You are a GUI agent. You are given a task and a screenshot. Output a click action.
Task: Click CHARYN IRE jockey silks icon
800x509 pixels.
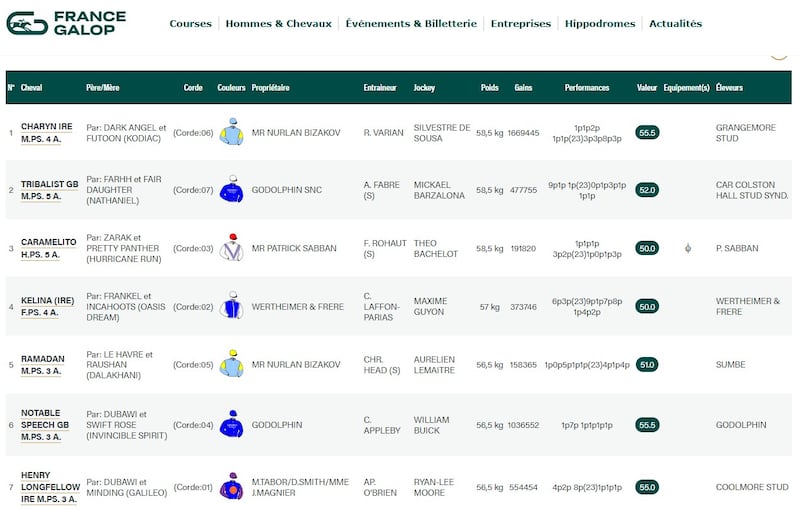tap(232, 132)
